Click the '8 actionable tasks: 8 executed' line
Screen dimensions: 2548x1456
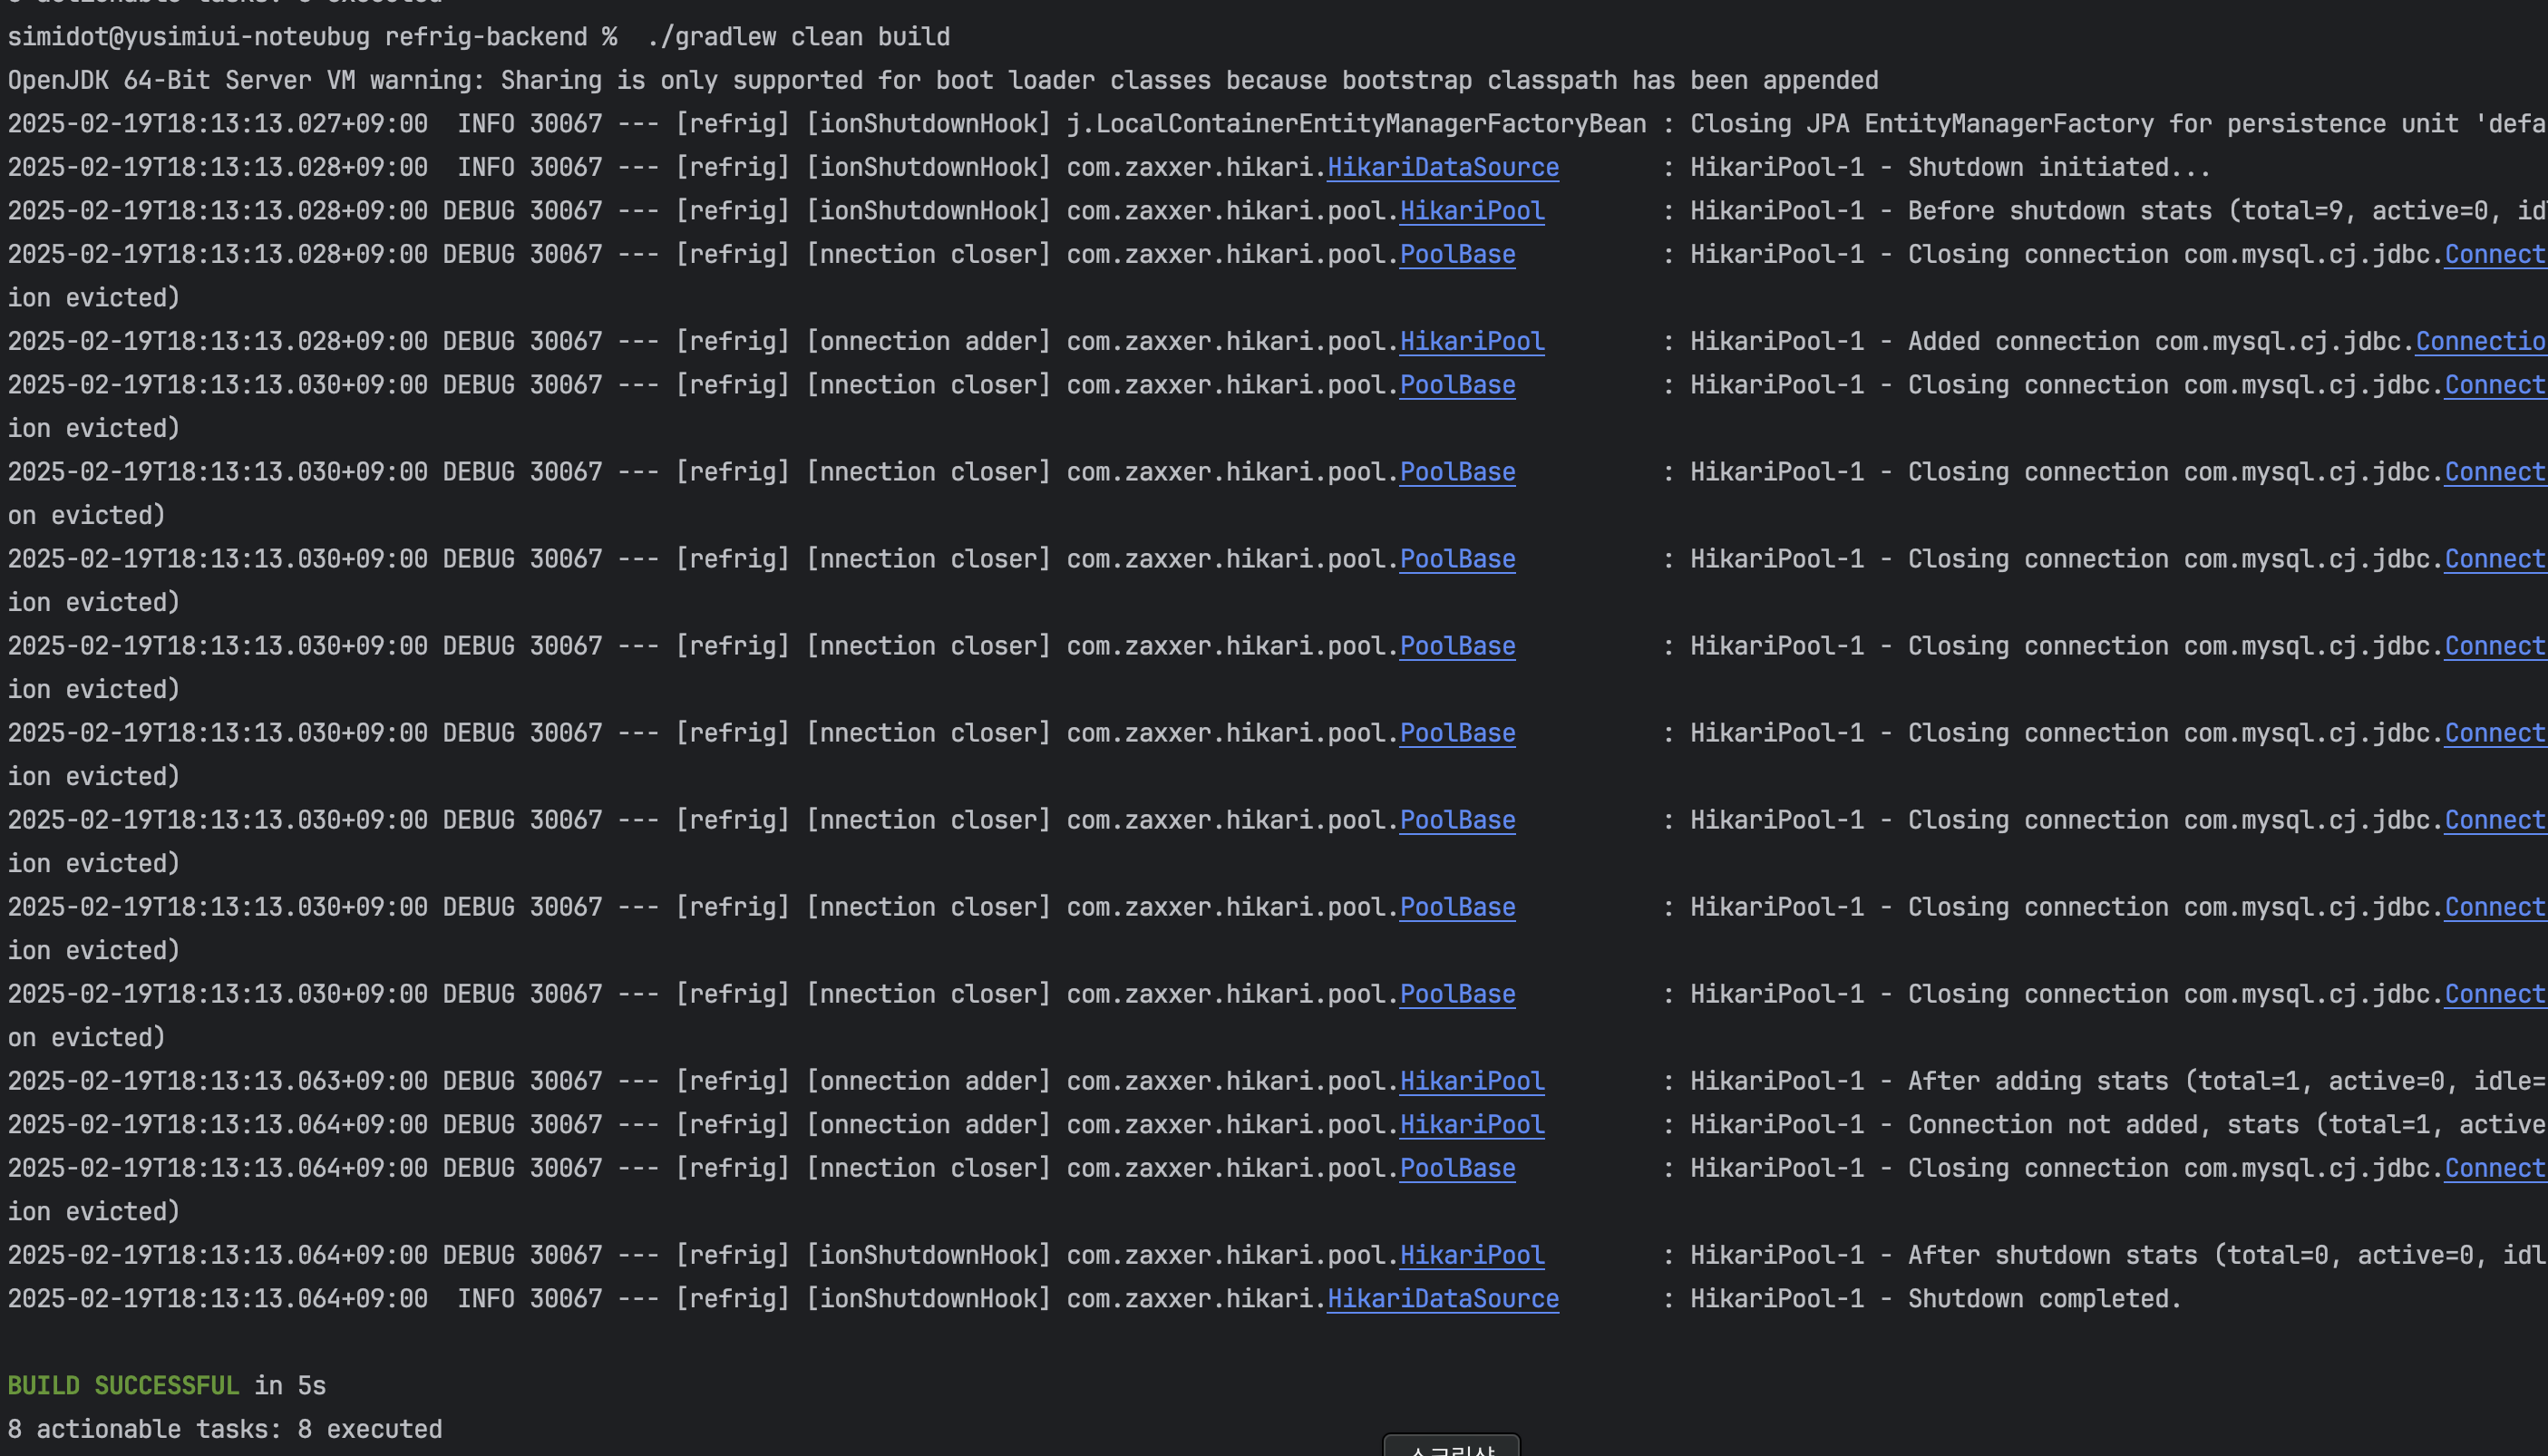pos(225,1429)
